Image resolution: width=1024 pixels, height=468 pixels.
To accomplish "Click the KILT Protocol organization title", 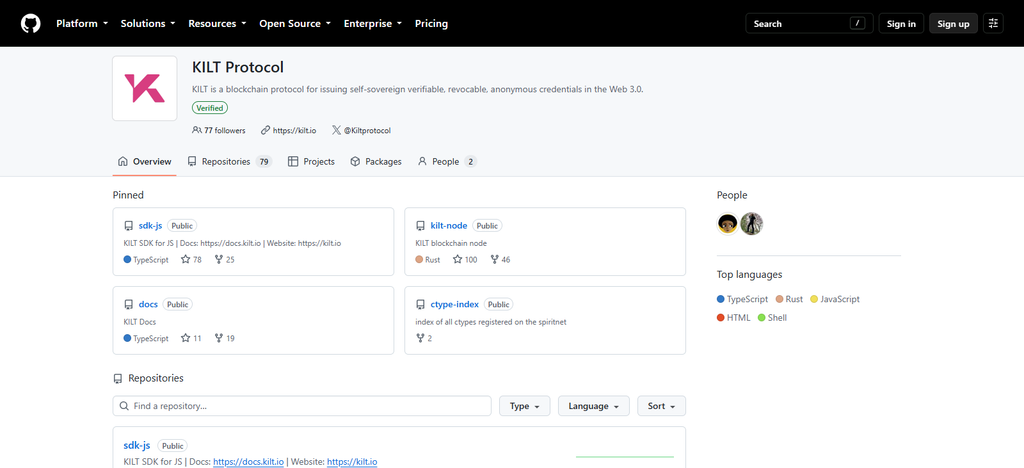I will [x=238, y=67].
